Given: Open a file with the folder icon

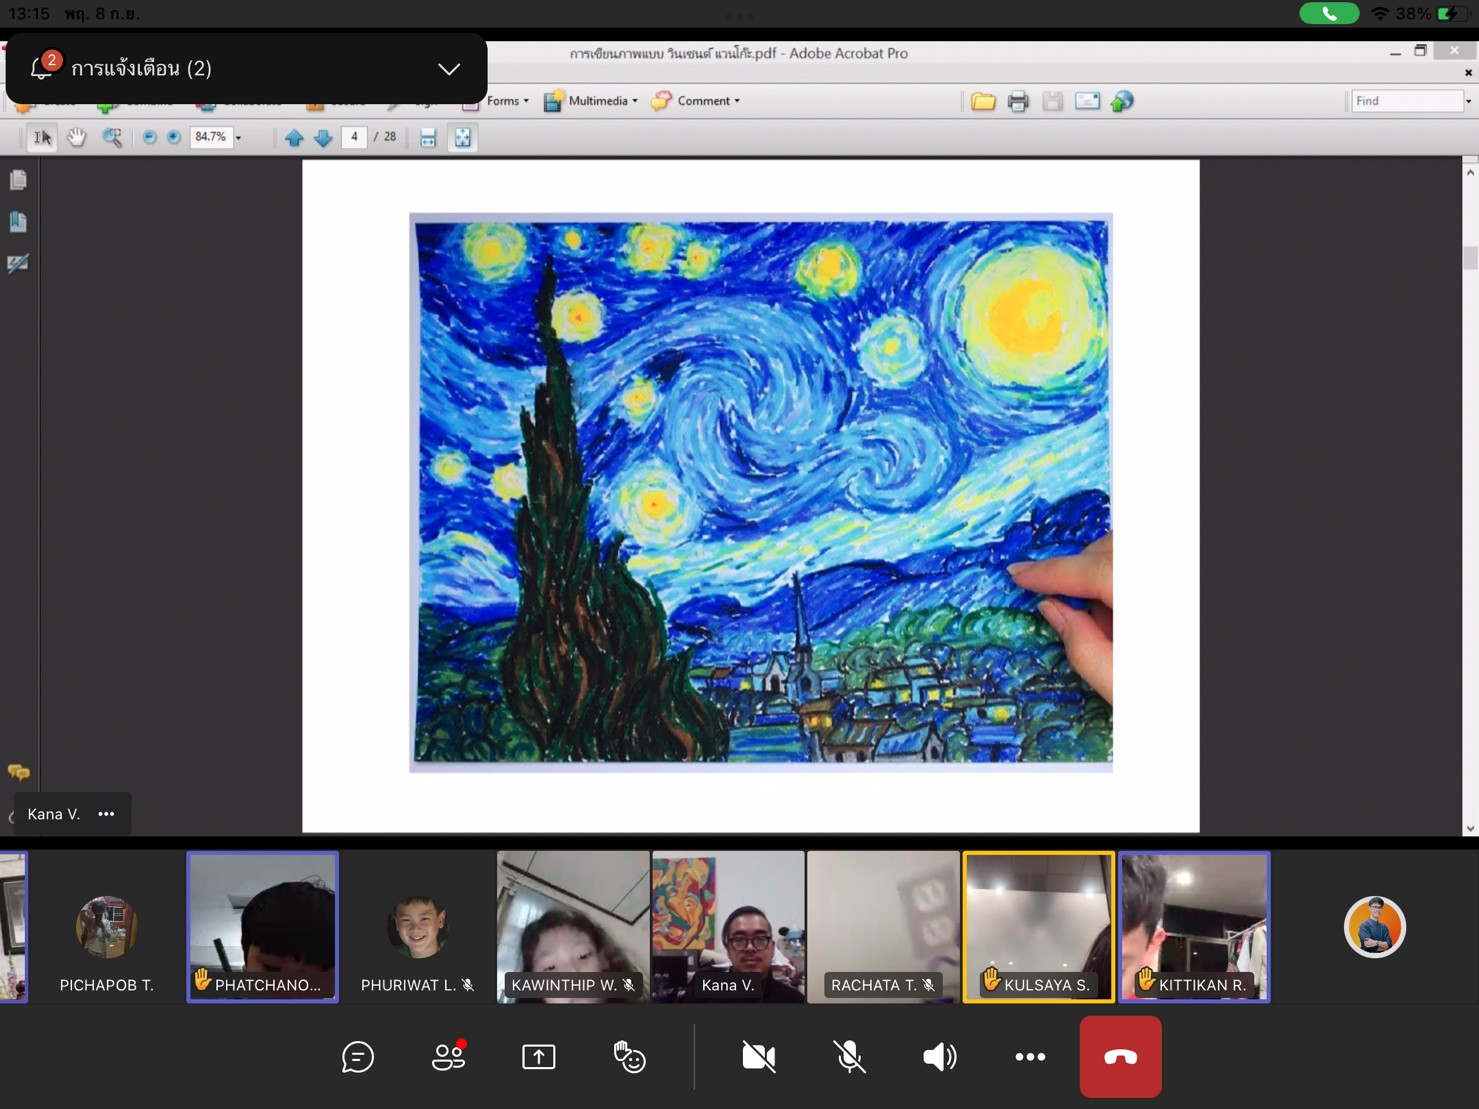Looking at the screenshot, I should pyautogui.click(x=983, y=101).
